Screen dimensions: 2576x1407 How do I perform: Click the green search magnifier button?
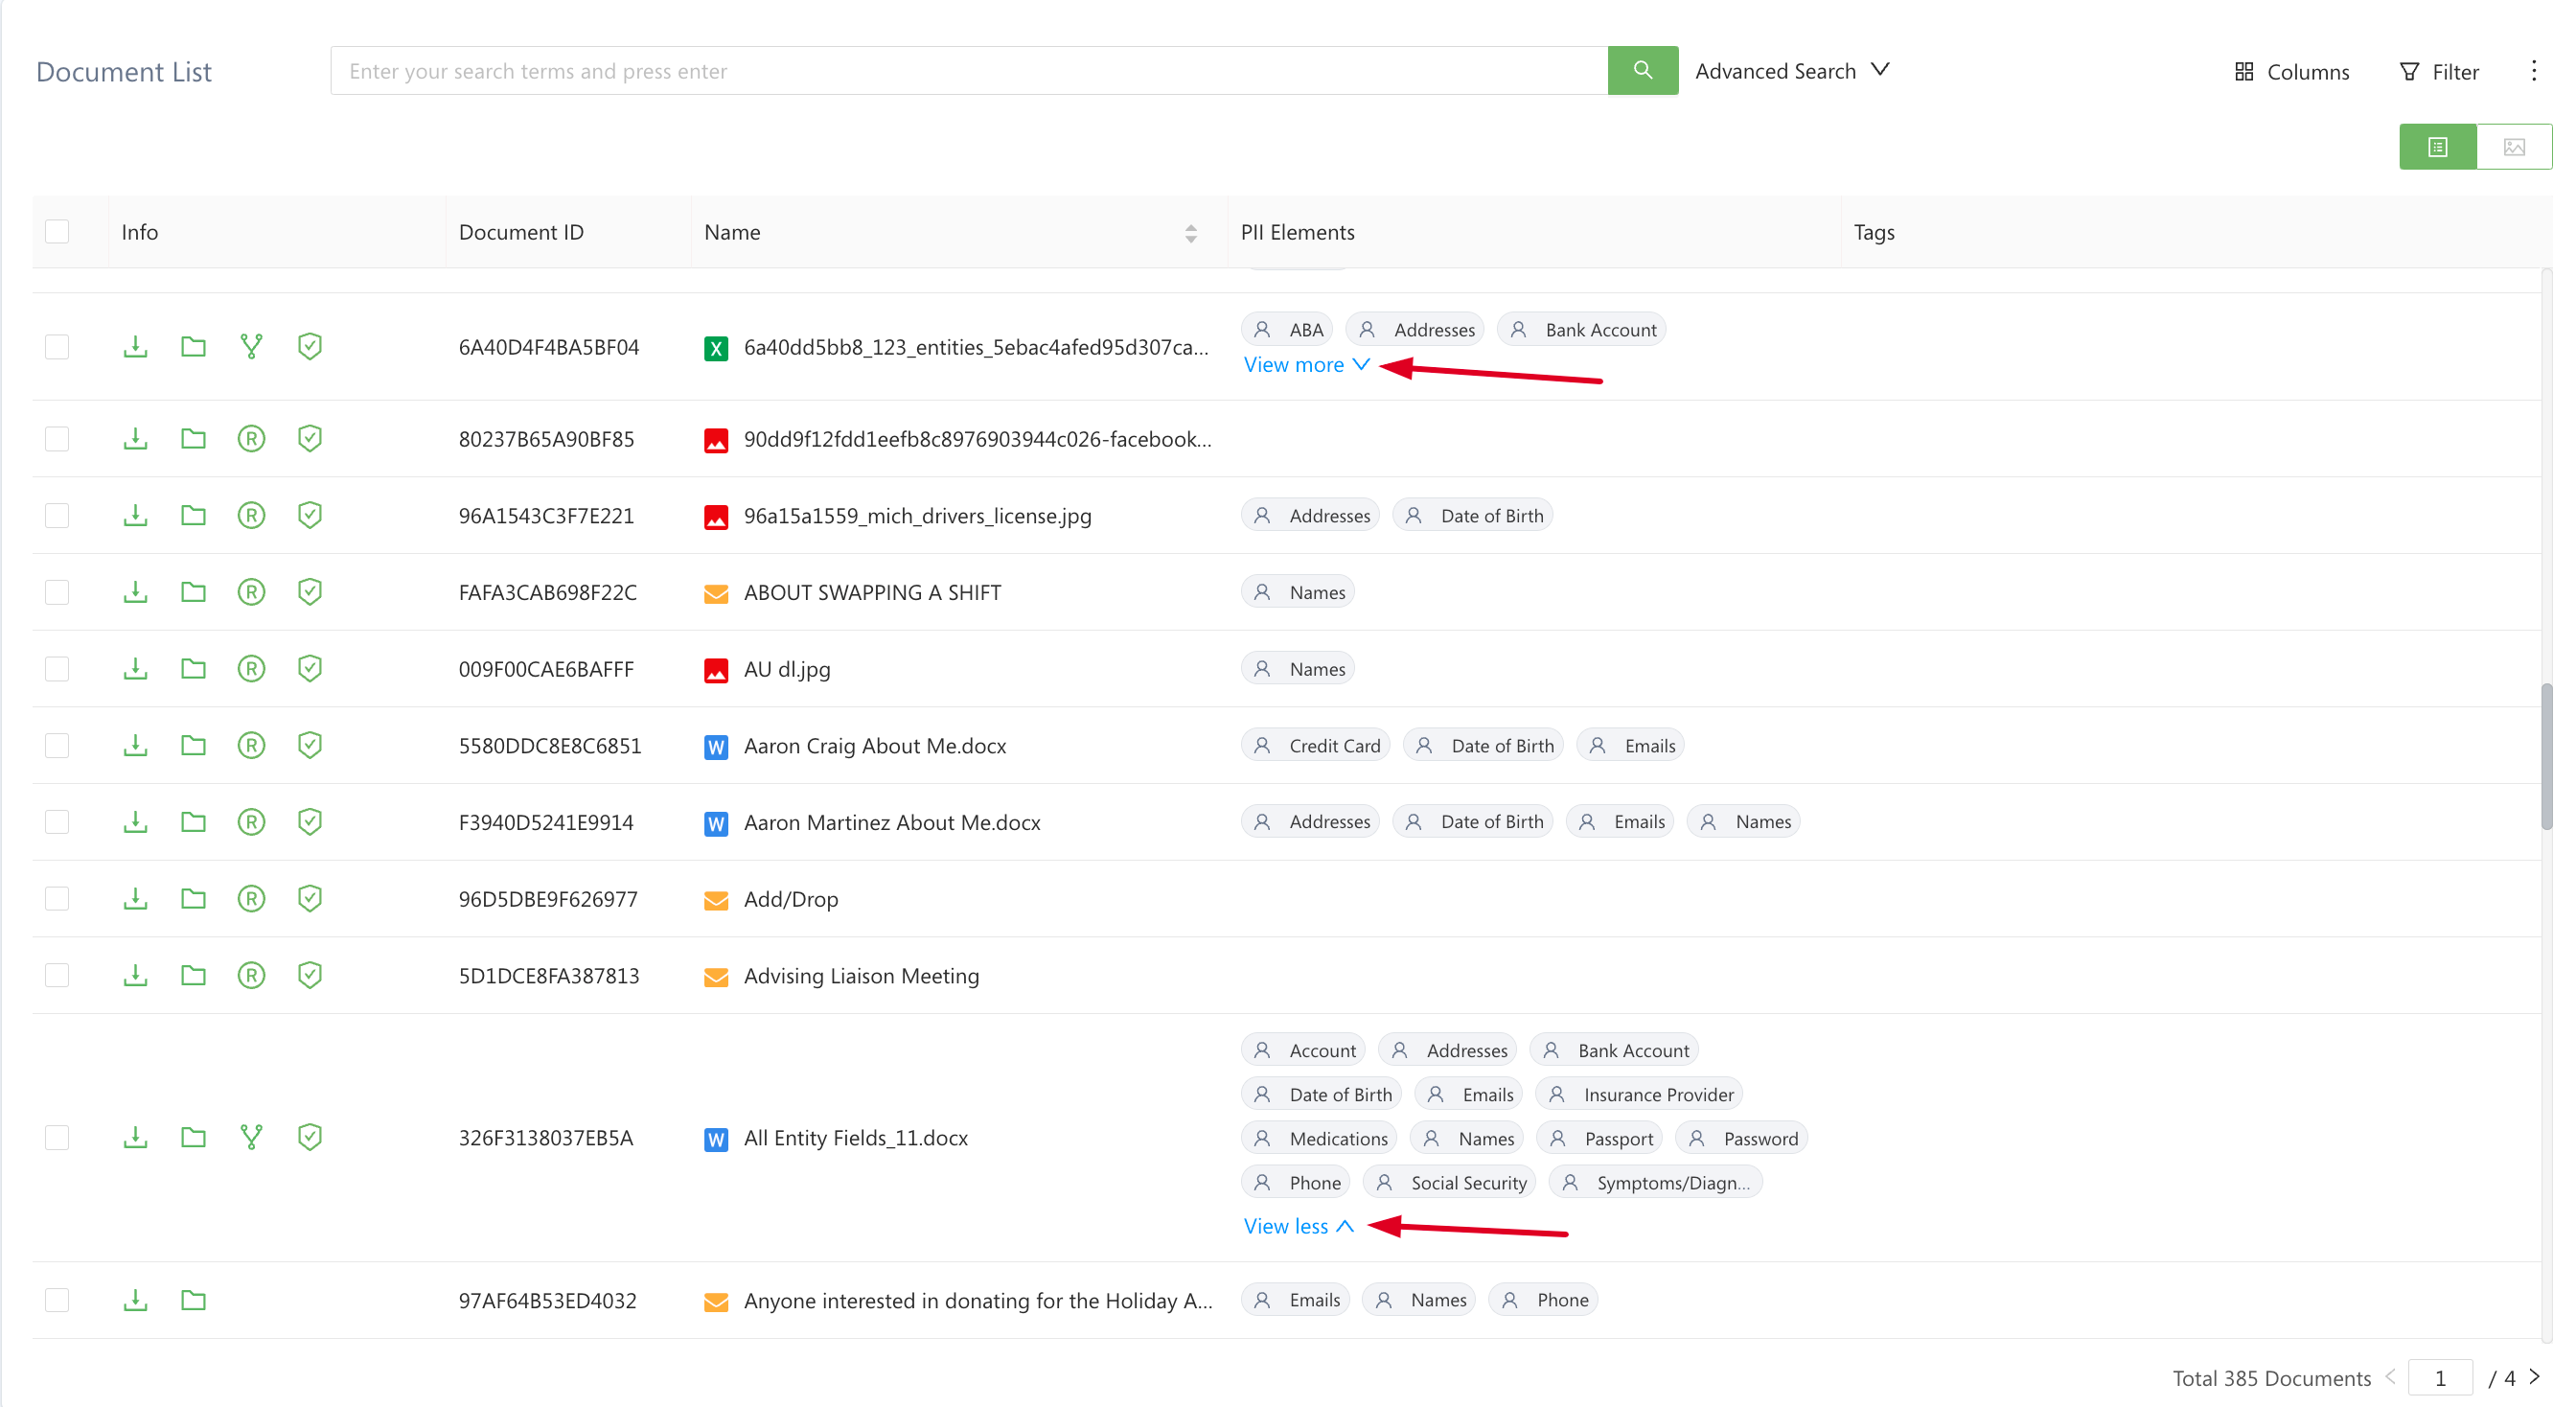coord(1642,70)
